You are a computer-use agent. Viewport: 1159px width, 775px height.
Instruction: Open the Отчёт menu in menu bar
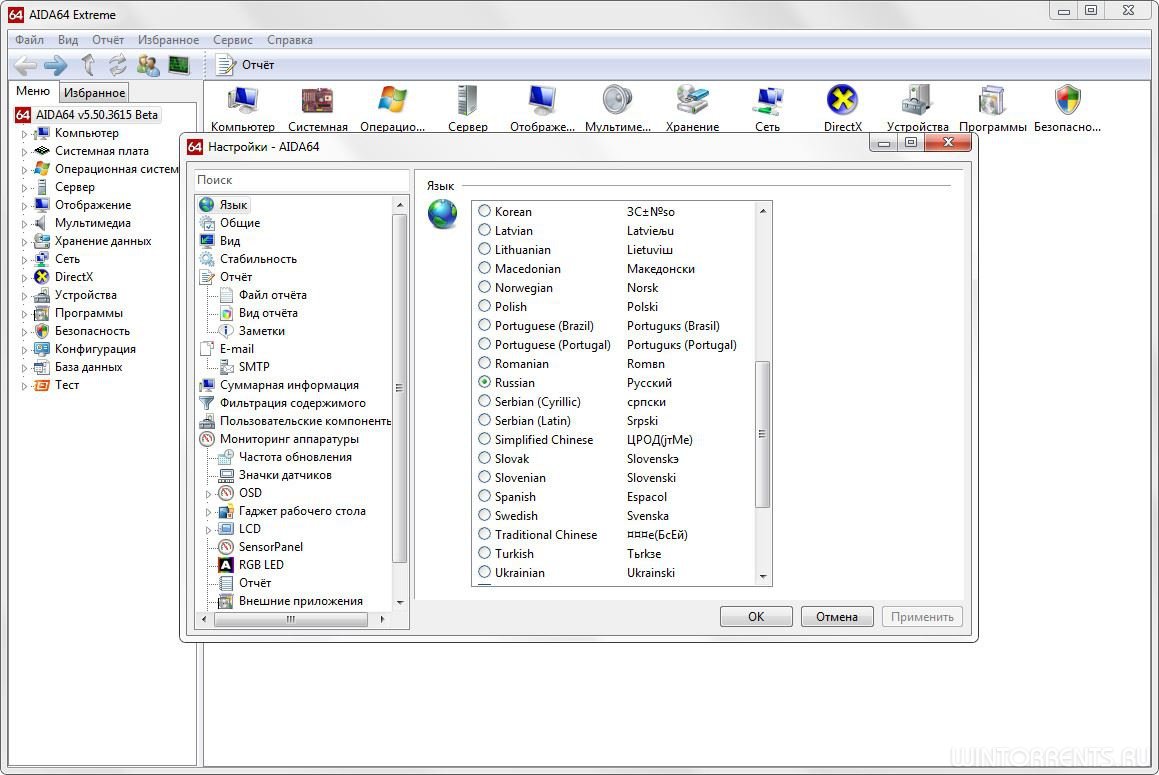coord(108,40)
